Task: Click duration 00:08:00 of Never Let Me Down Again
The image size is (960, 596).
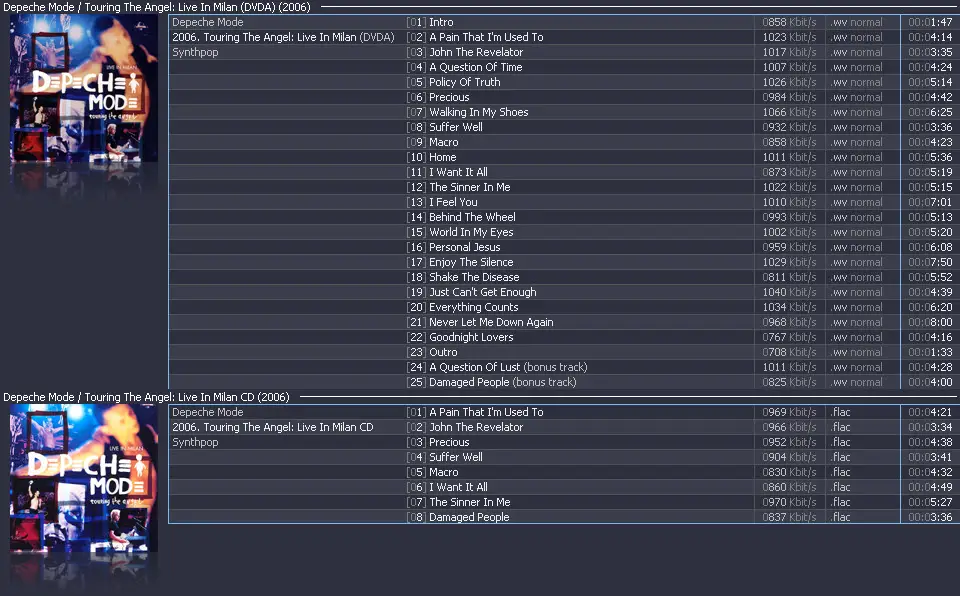Action: click(930, 322)
